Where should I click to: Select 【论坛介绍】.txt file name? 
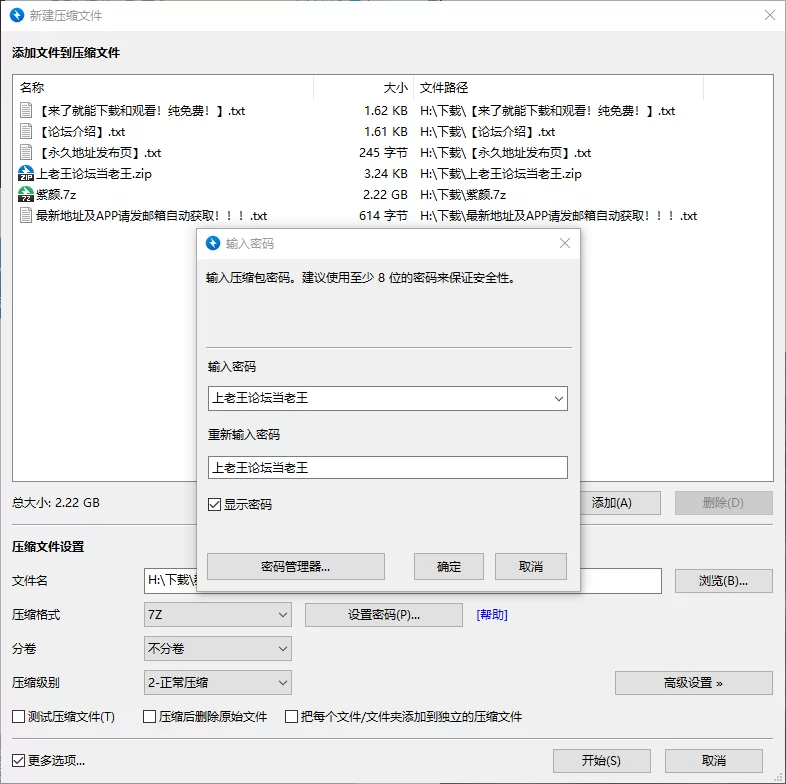pos(81,131)
